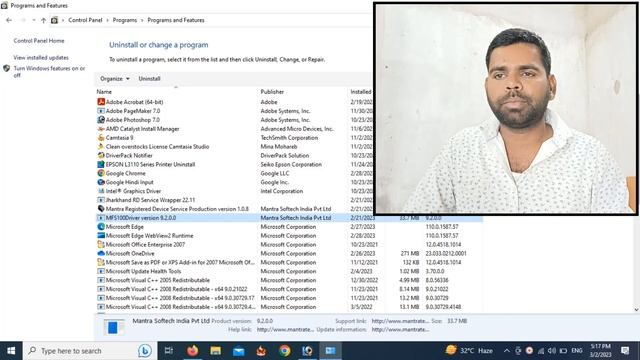This screenshot has width=640, height=360.
Task: Click the DriverPack Notifier icon
Action: [x=101, y=155]
